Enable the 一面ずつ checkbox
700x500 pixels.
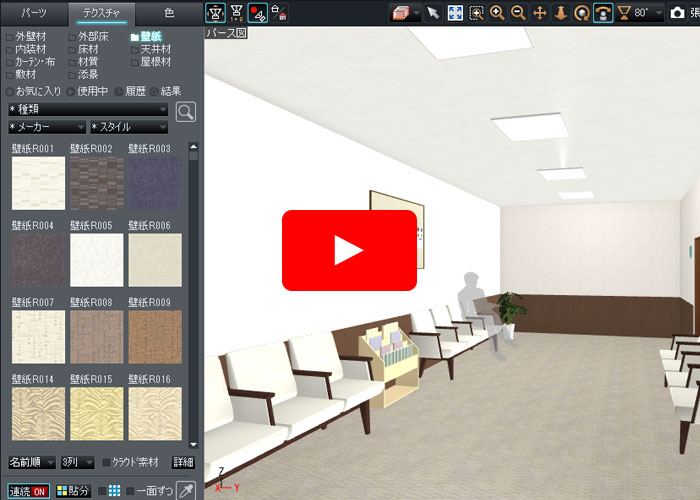(x=130, y=491)
